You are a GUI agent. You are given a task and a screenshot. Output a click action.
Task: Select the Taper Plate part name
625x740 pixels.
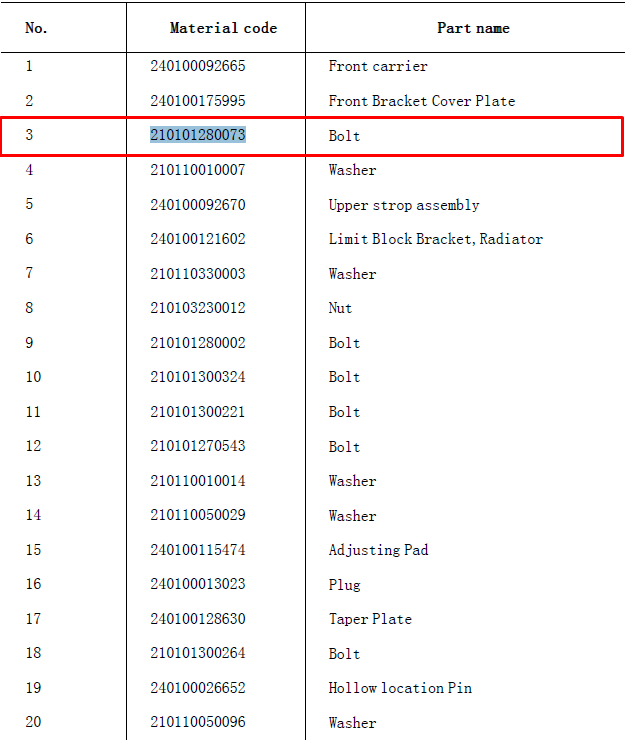pos(370,619)
